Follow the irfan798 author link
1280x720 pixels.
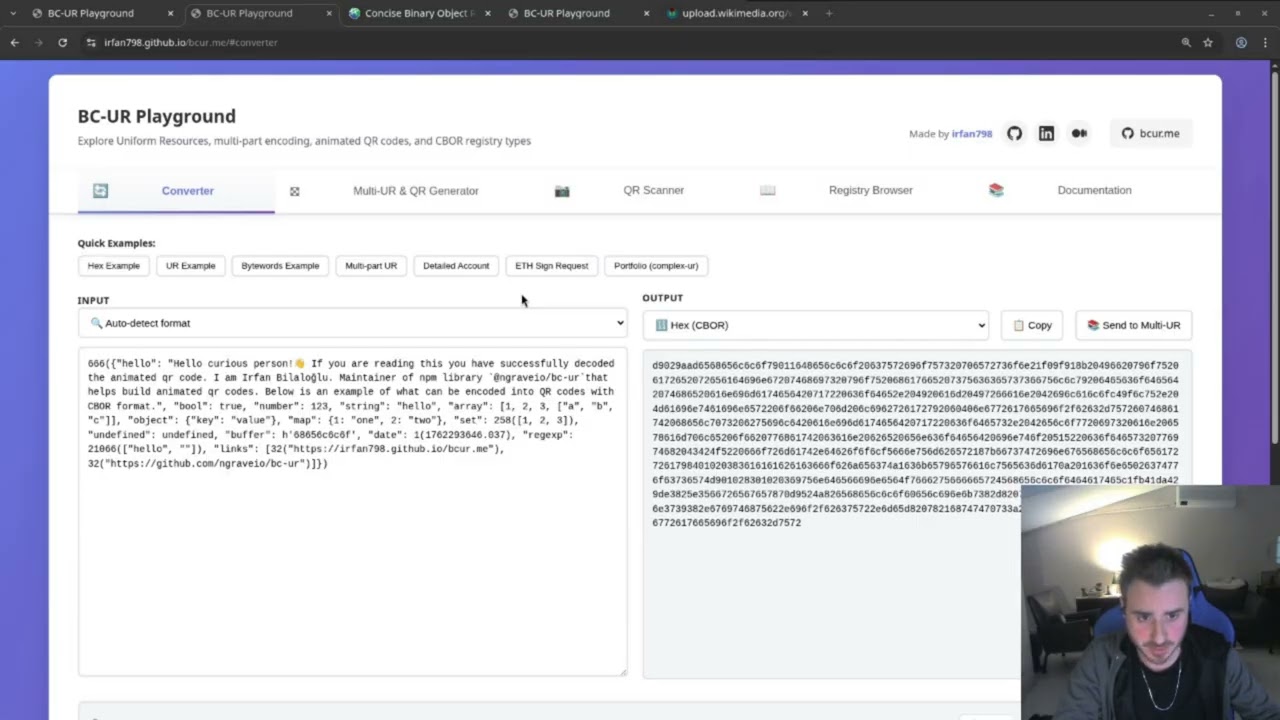point(972,134)
